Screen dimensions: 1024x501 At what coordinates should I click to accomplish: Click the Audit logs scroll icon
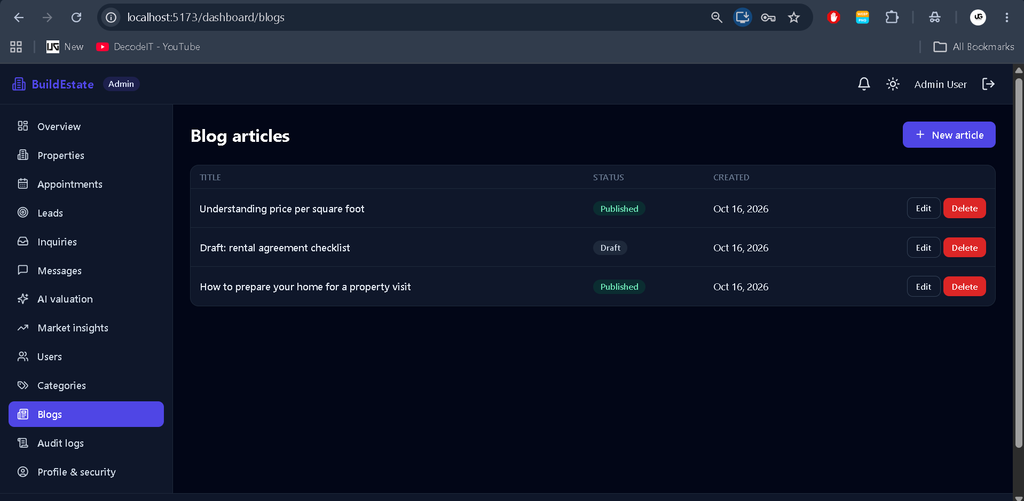pyautogui.click(x=23, y=443)
